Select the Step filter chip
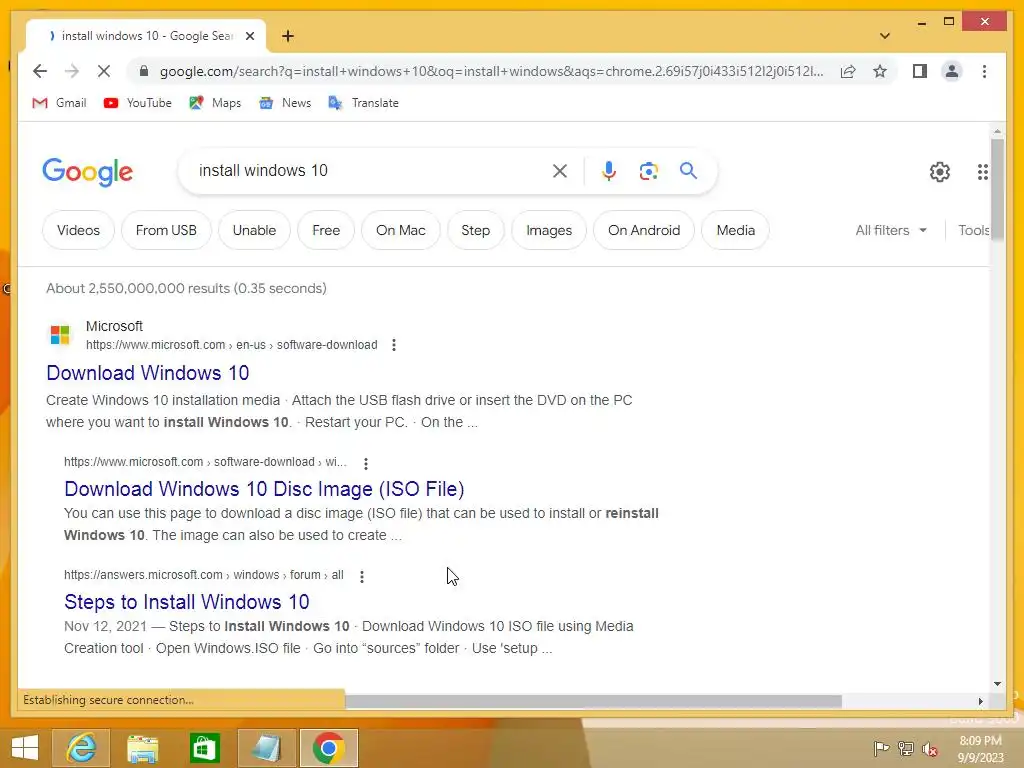The height and width of the screenshot is (768, 1024). 475,231
